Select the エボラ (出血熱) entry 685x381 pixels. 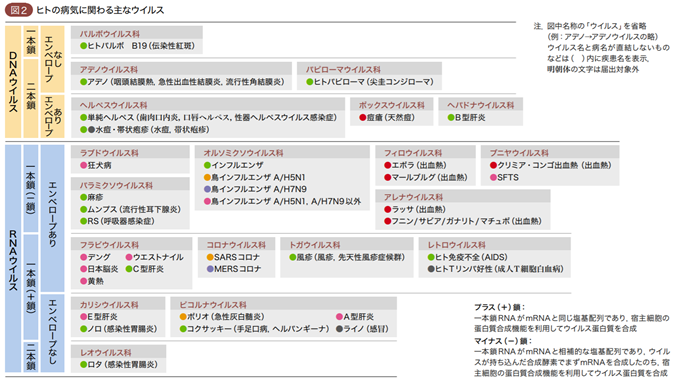point(415,165)
